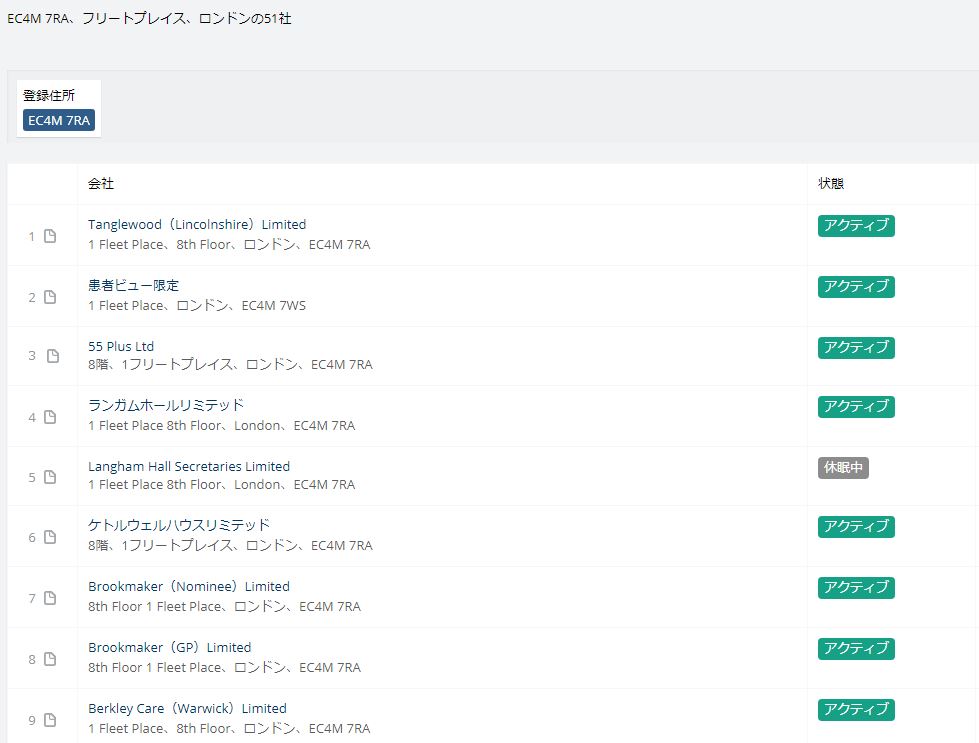Click the address under Brookmaker (GP) Limited
Image resolution: width=979 pixels, height=743 pixels.
pos(225,668)
